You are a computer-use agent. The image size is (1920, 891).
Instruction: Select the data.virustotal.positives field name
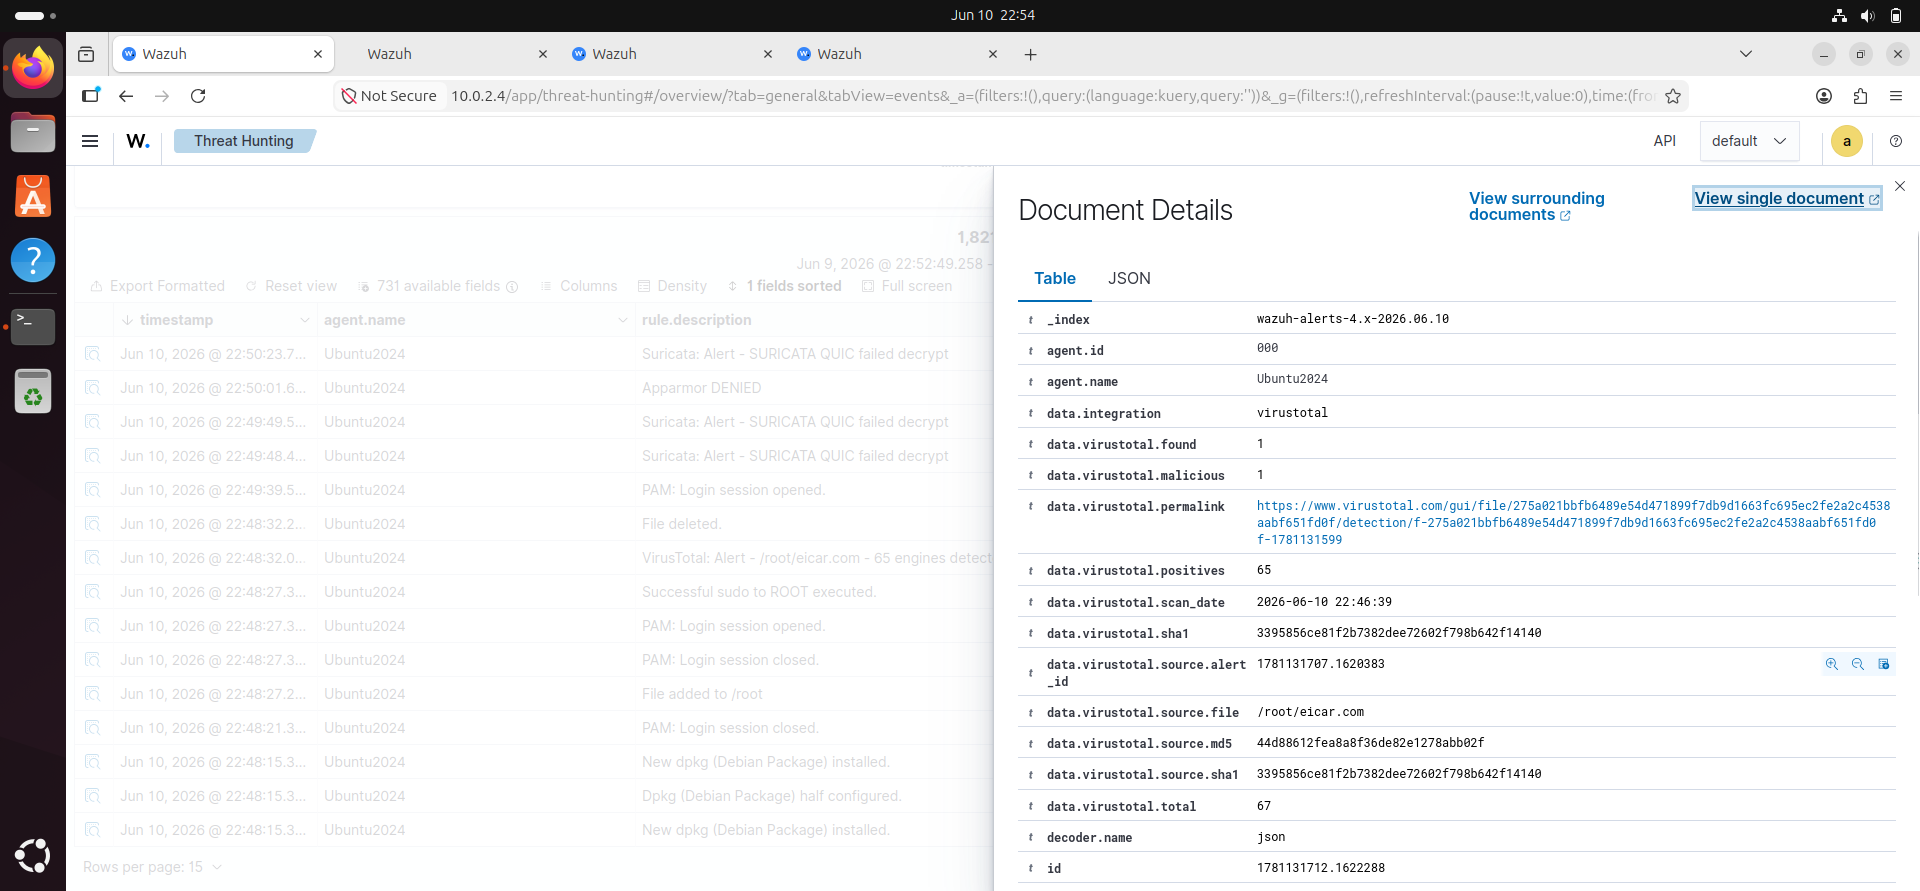[1136, 571]
